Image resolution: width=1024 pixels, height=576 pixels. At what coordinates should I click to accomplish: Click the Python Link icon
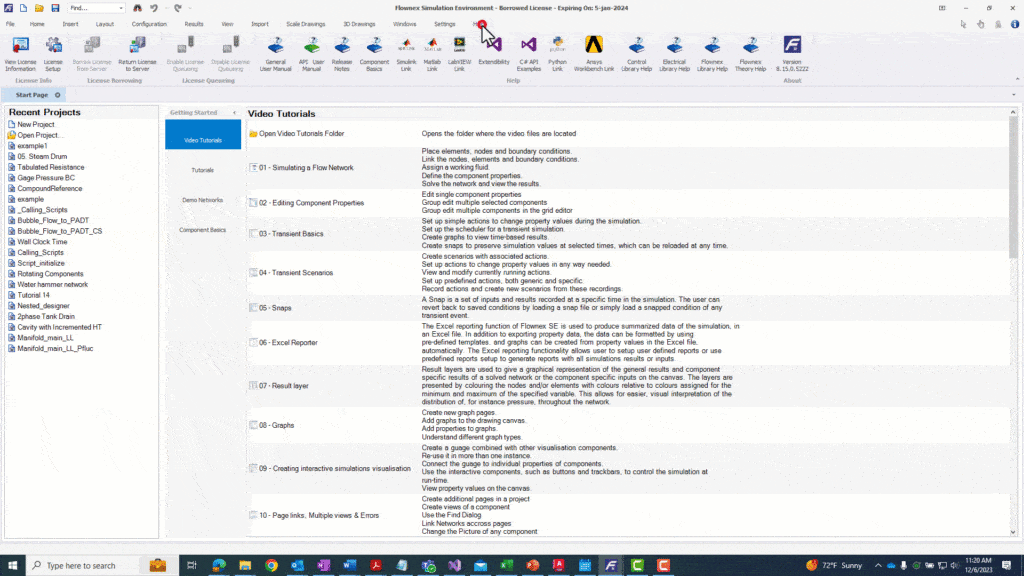[558, 52]
